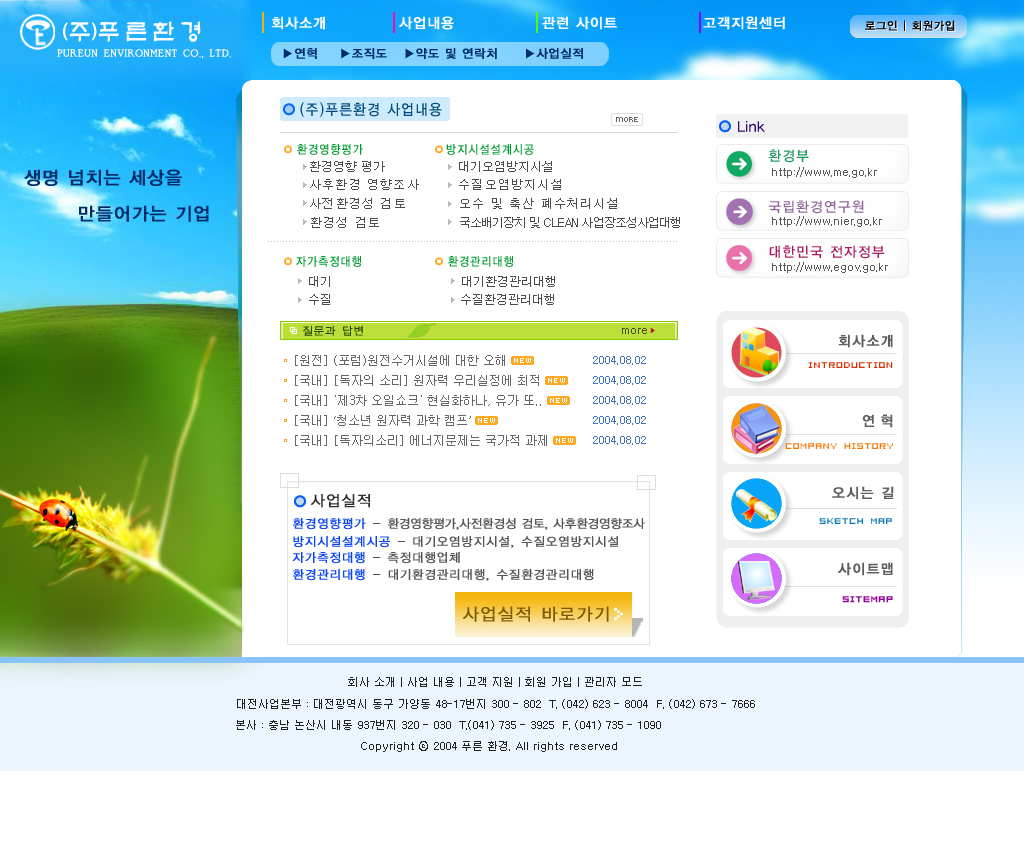
Task: Click the pink arrow icon for 대한민국 전자정부
Action: [739, 258]
